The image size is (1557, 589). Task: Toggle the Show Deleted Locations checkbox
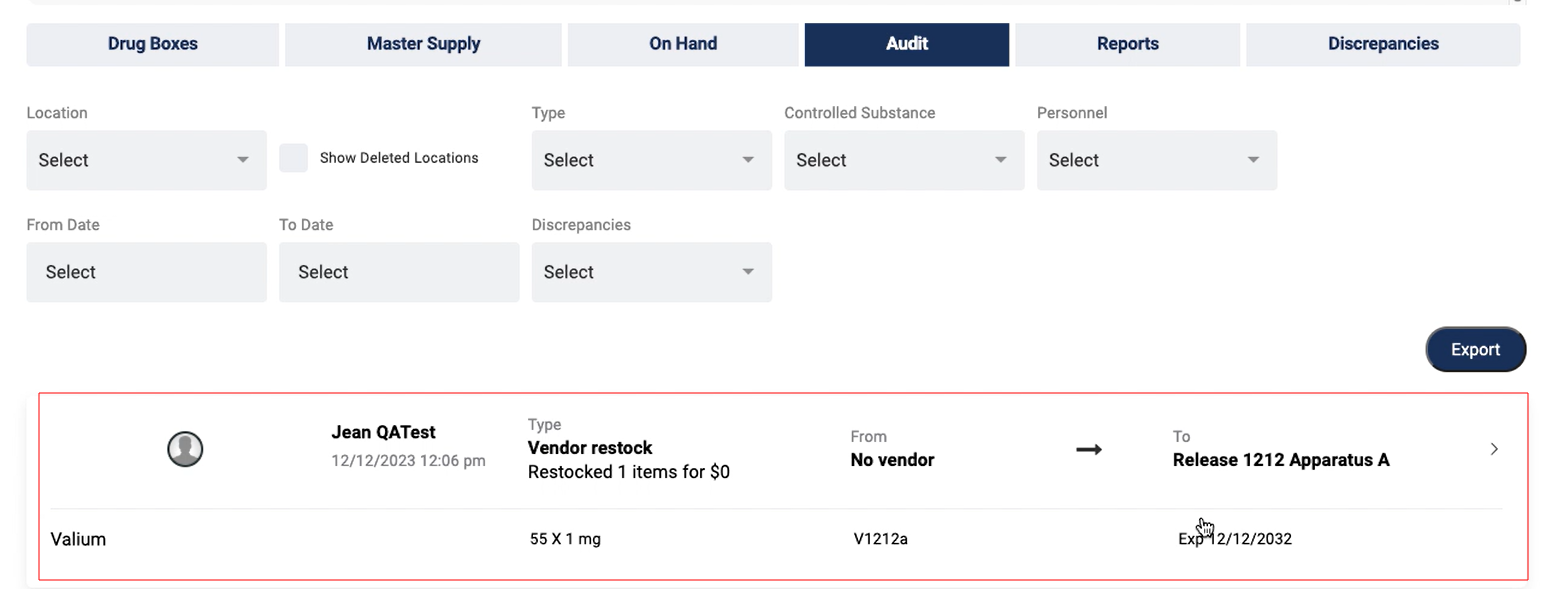tap(293, 158)
